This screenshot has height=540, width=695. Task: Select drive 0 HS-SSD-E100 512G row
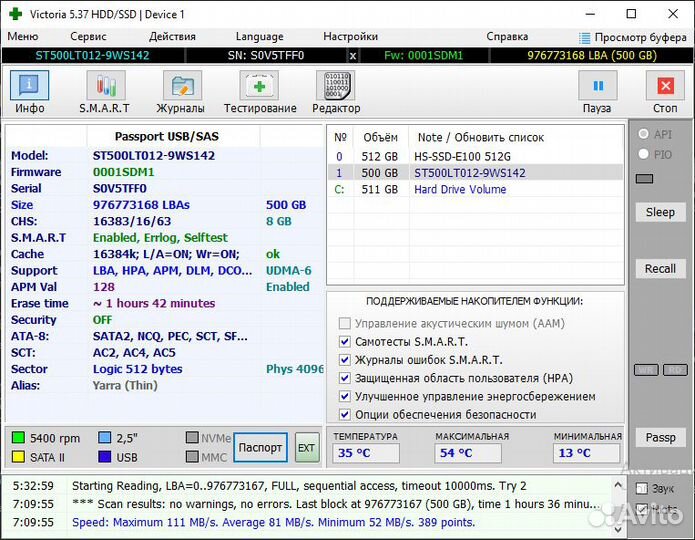click(x=475, y=157)
